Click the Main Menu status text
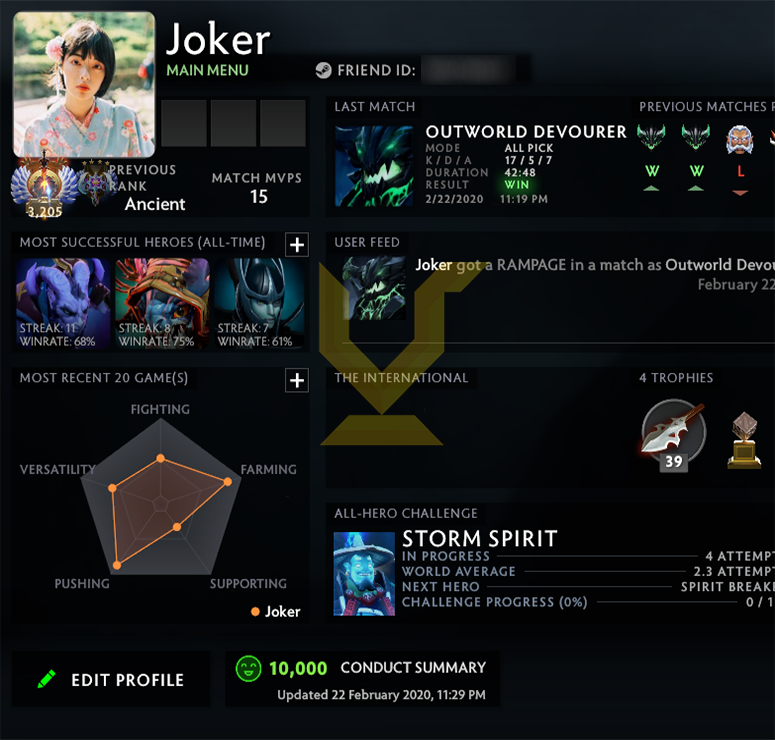775x740 pixels. coord(208,70)
